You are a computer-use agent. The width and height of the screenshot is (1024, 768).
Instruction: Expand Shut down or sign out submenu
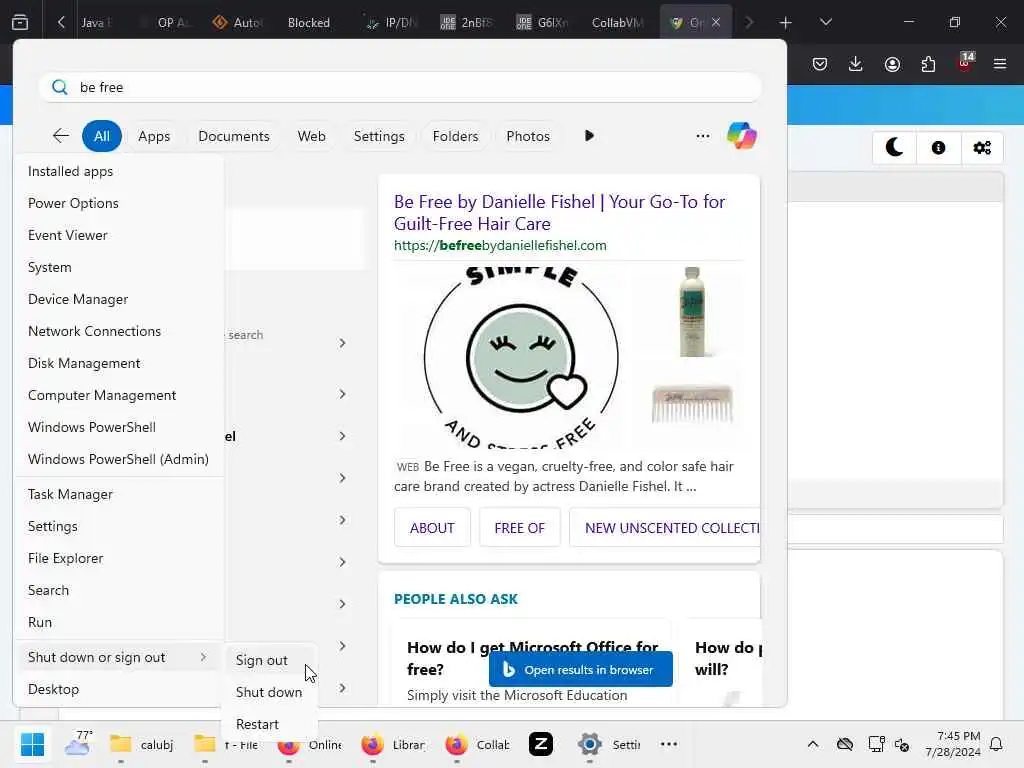(119, 658)
